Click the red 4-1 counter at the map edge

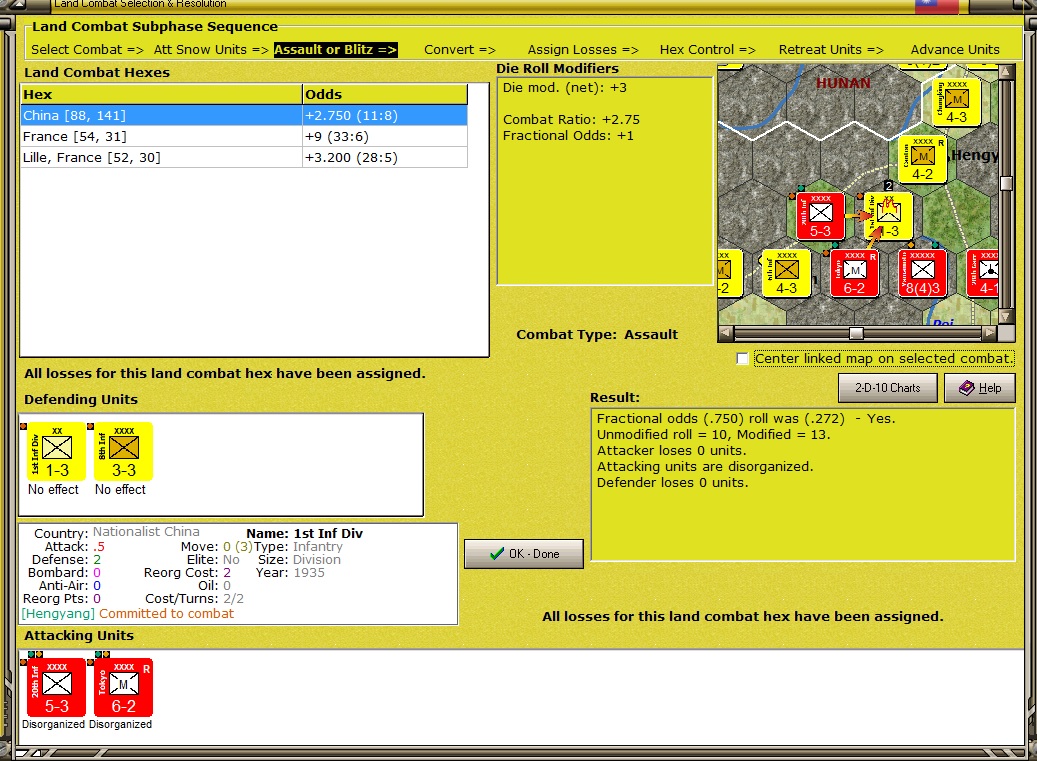pos(983,273)
